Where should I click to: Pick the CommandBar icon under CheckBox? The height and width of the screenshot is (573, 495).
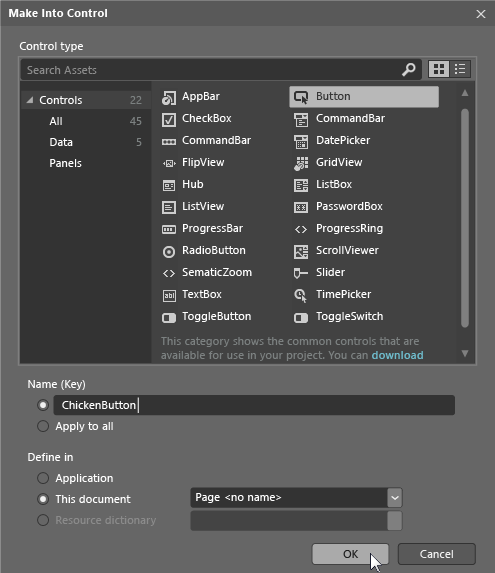[x=169, y=142]
